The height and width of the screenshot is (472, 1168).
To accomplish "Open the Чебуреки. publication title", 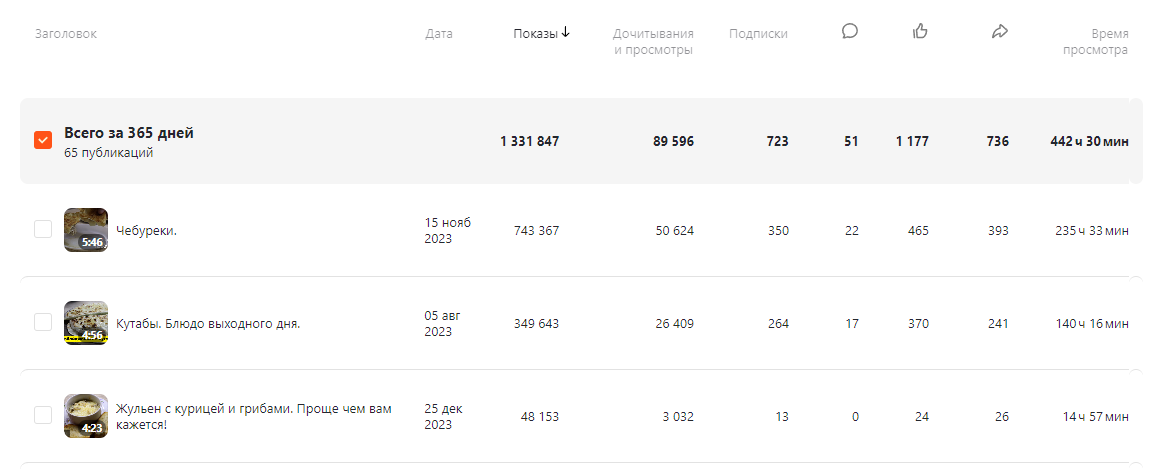I will 147,231.
